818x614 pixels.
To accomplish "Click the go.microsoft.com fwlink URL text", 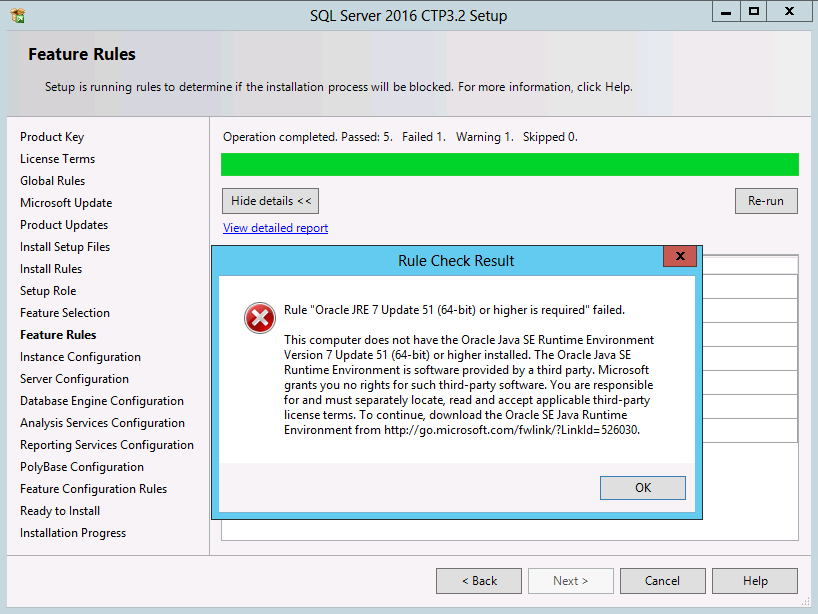I will click(511, 430).
